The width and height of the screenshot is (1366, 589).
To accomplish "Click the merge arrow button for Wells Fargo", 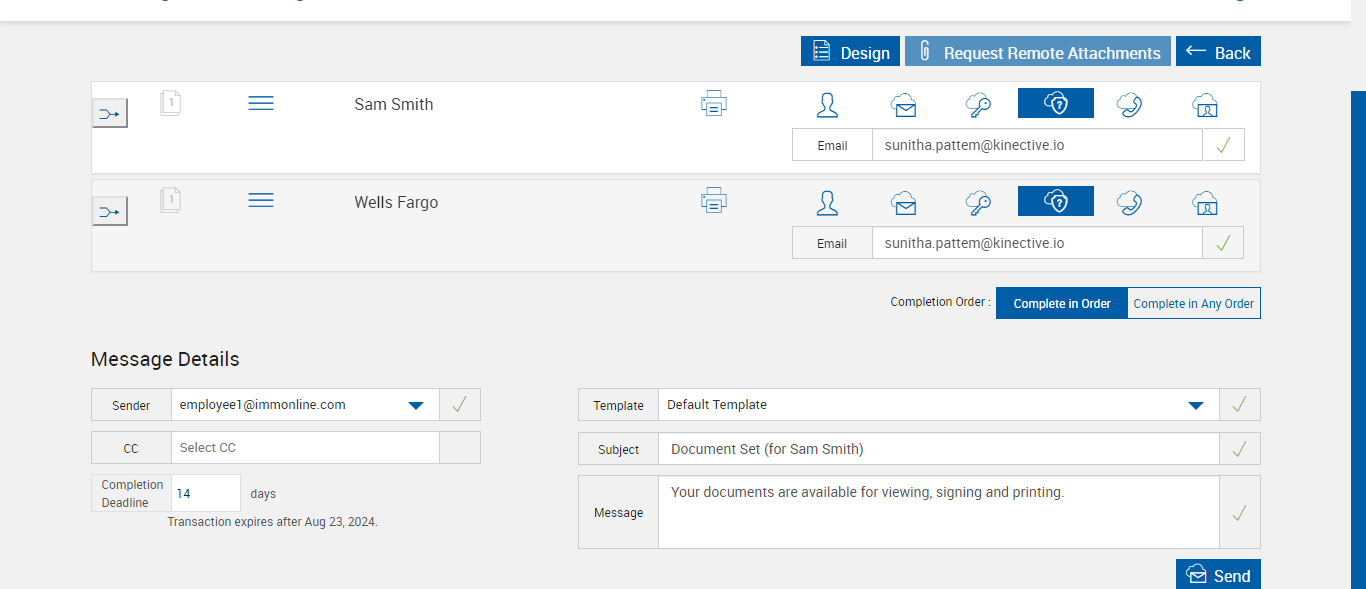I will pos(110,211).
